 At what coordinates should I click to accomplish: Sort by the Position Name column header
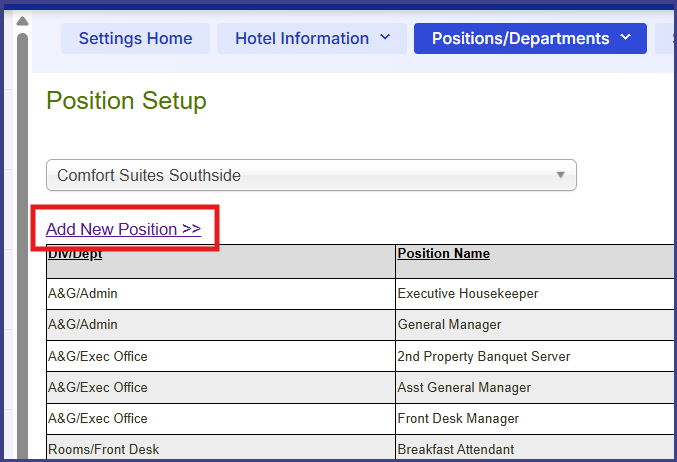pyautogui.click(x=443, y=254)
